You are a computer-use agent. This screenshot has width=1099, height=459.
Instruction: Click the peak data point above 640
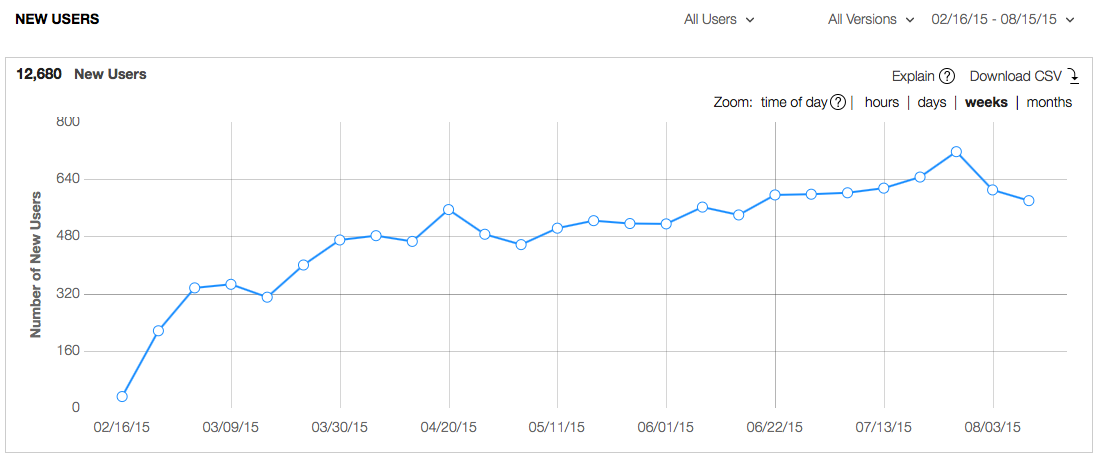pyautogui.click(x=956, y=152)
